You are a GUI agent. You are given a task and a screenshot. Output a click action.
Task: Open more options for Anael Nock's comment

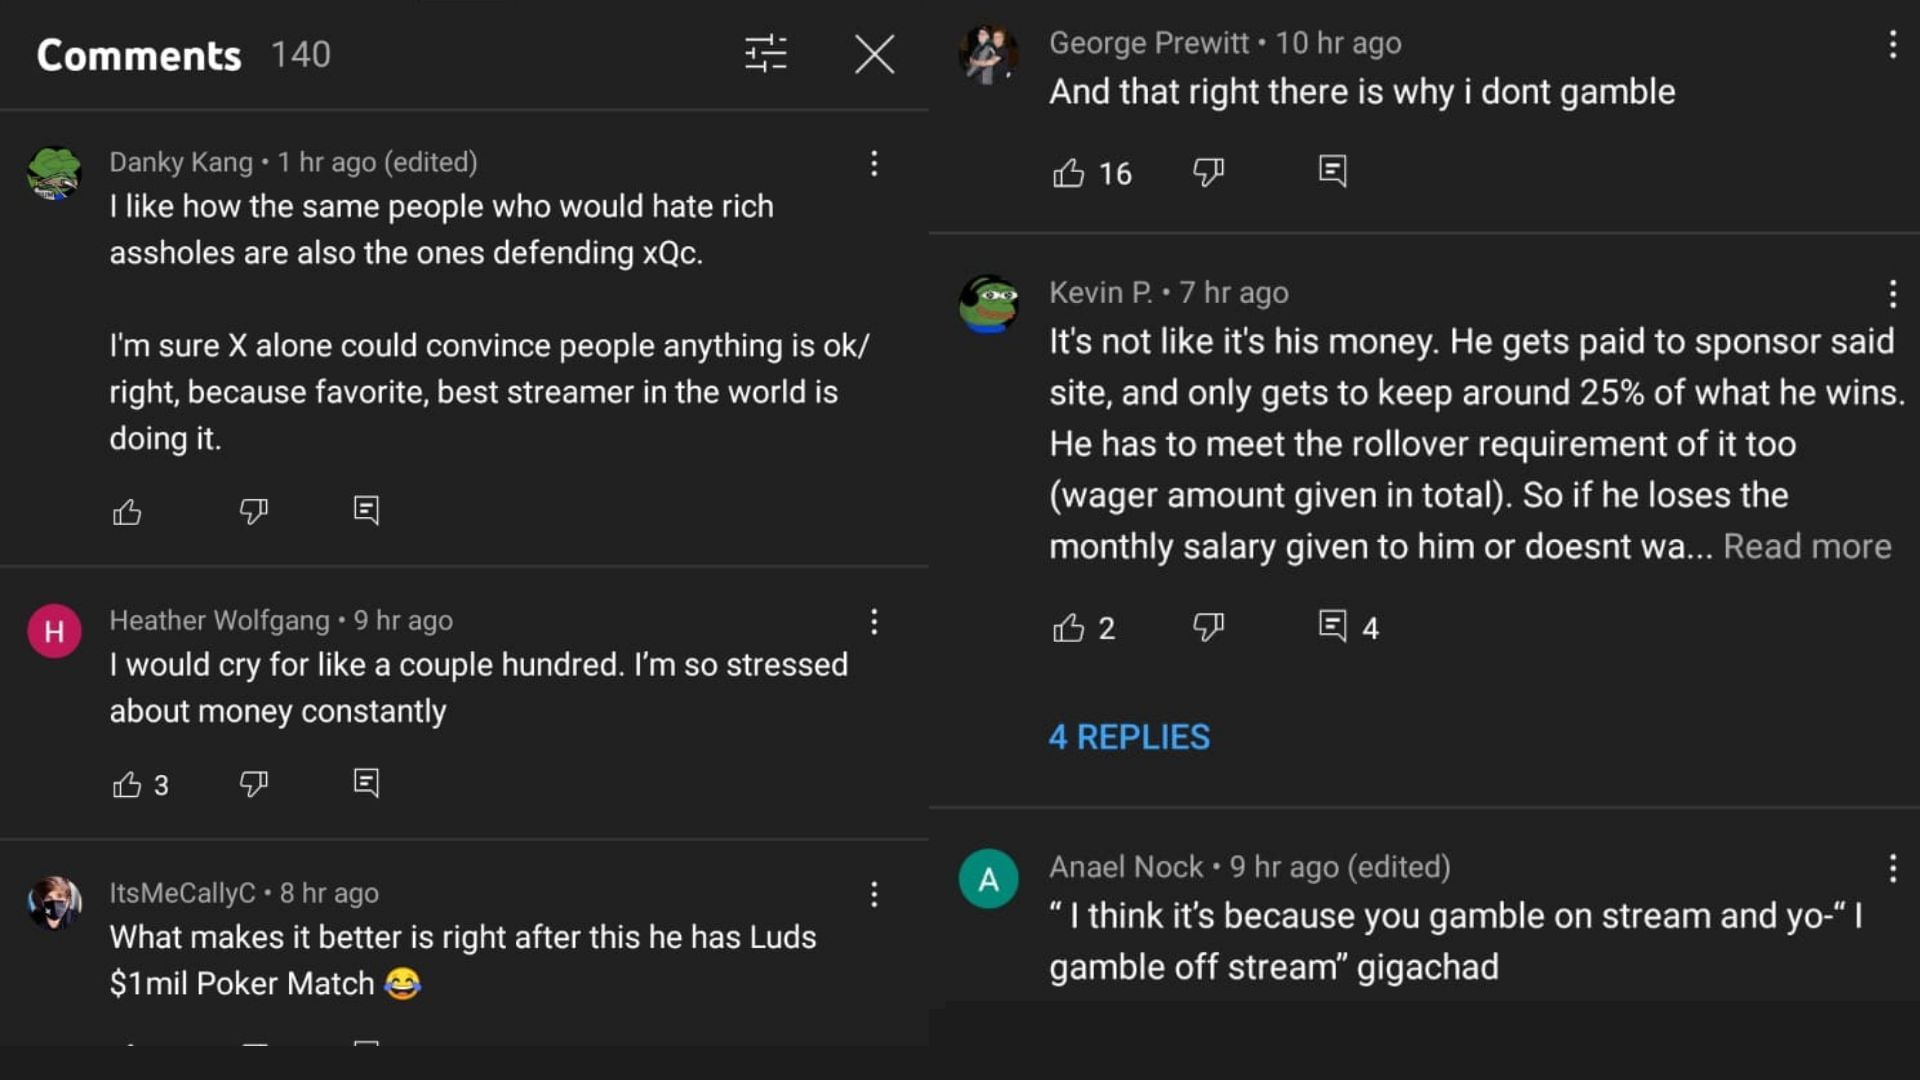point(1892,868)
